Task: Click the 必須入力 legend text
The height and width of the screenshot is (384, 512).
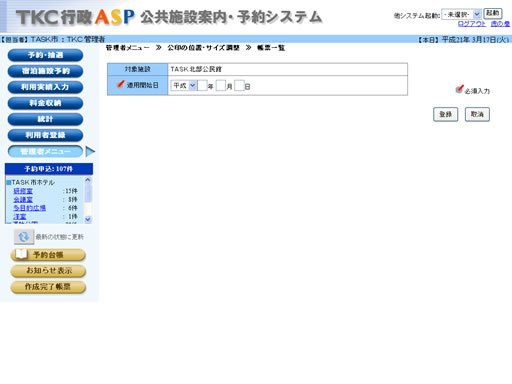Action: pos(477,91)
